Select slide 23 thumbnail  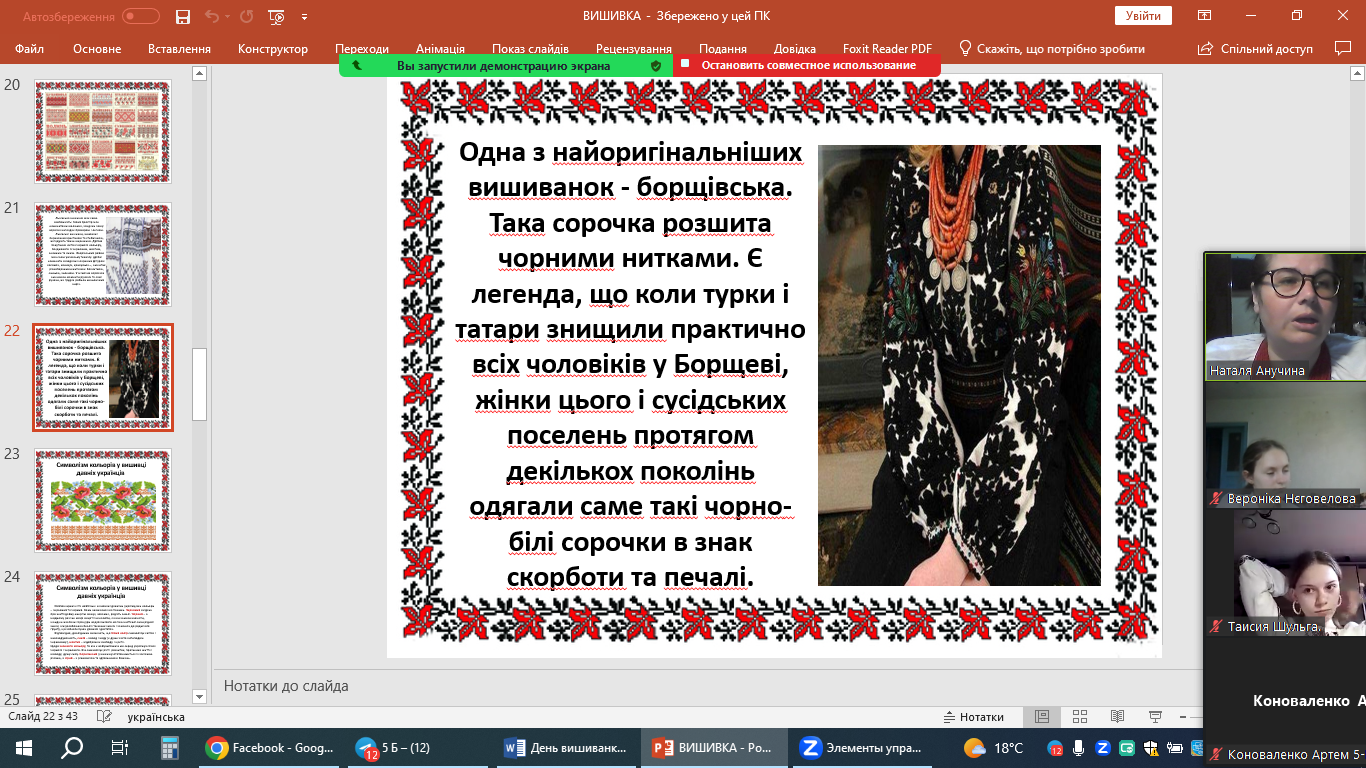point(104,500)
